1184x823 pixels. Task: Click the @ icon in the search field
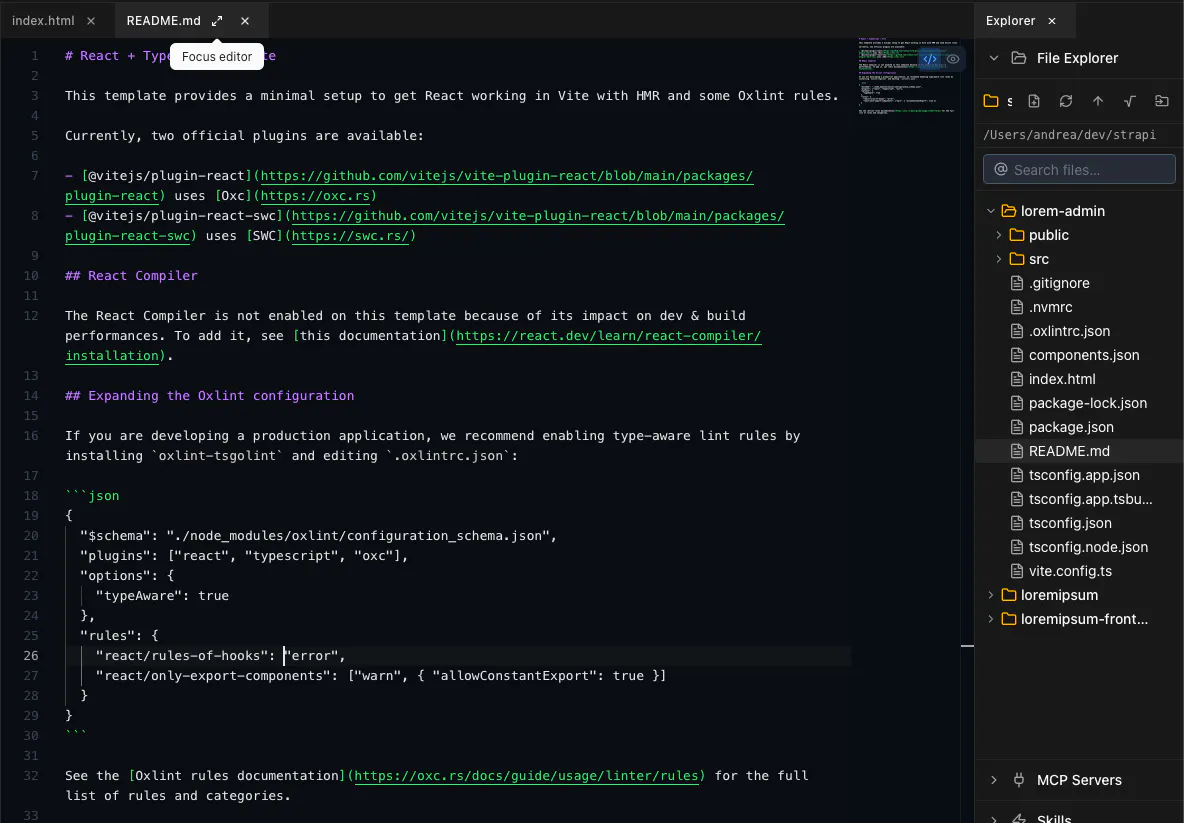click(1001, 169)
